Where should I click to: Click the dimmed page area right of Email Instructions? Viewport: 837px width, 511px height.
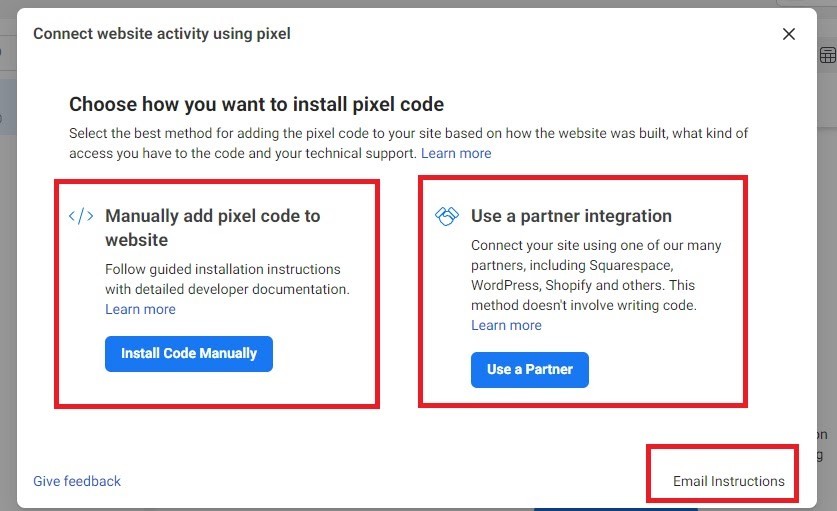coord(826,470)
